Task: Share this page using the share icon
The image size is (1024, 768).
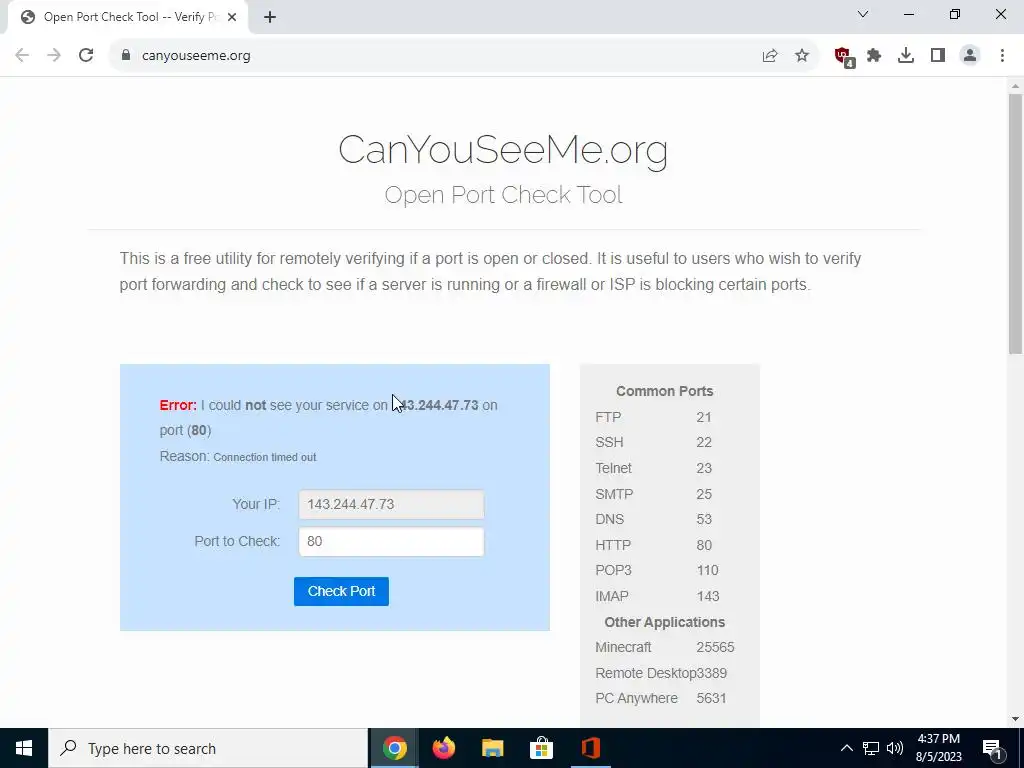Action: 770,56
